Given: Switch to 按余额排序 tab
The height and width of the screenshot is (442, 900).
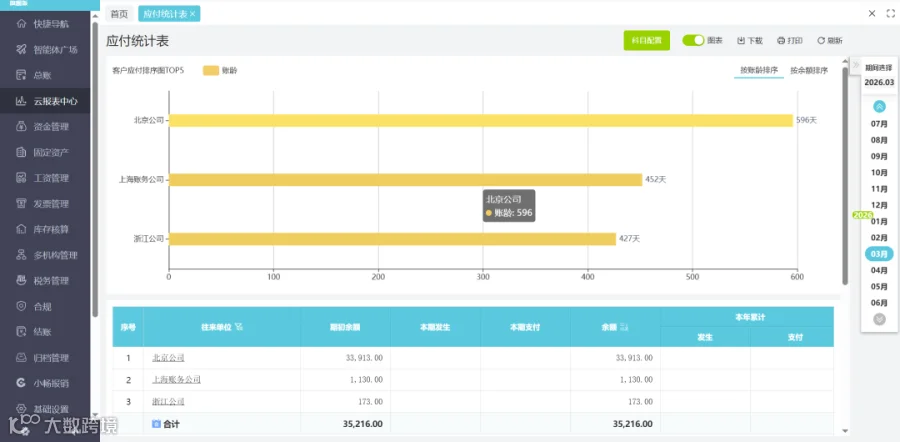Looking at the screenshot, I should coord(809,71).
